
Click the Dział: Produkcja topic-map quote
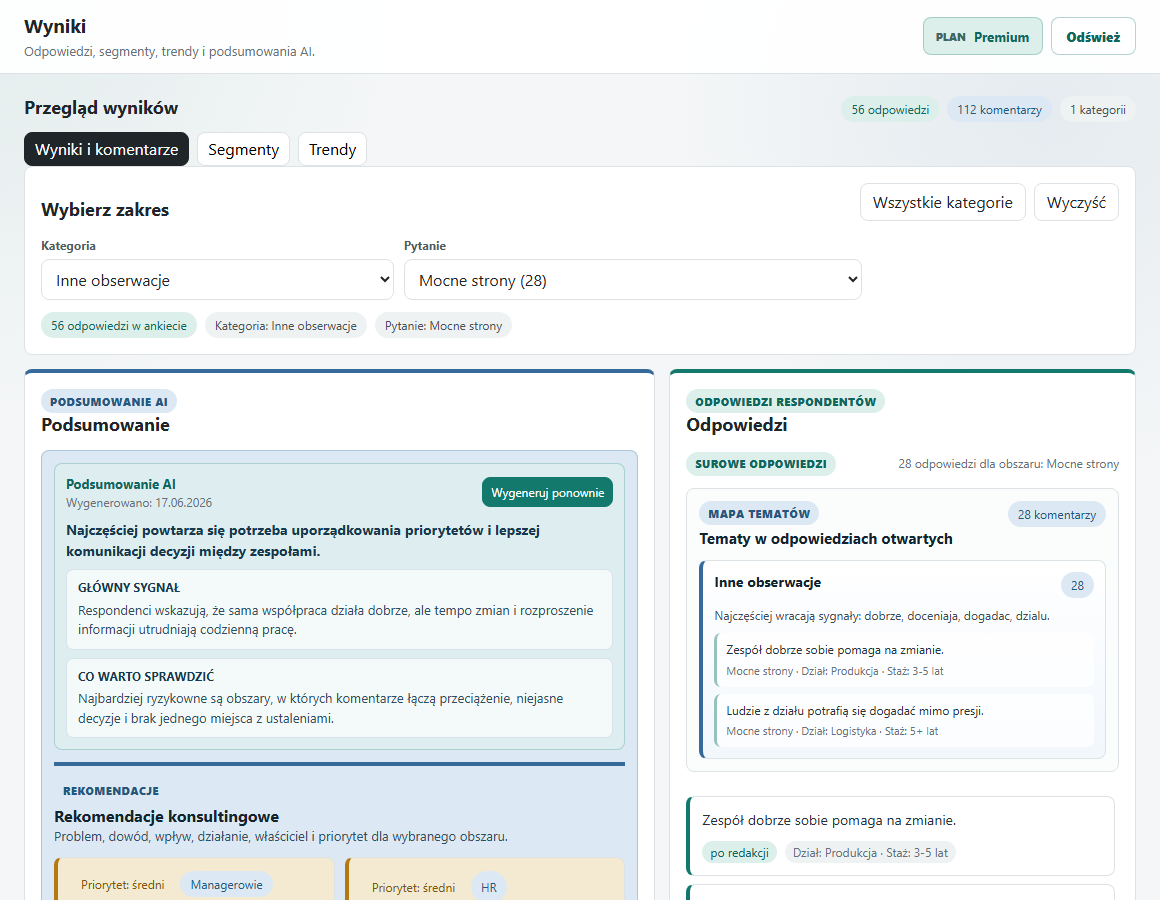[903, 660]
